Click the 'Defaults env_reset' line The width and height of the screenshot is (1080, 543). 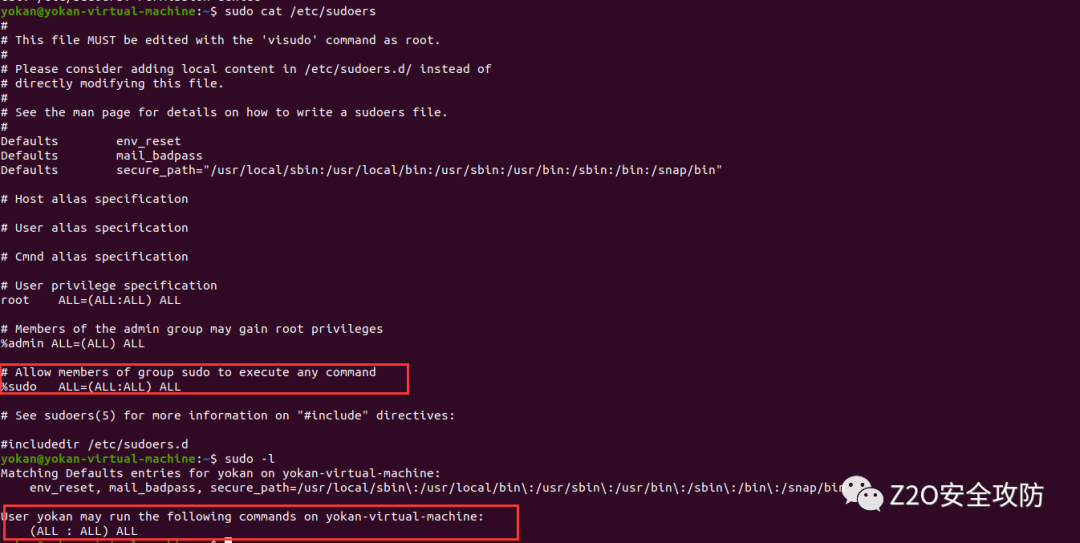tap(91, 141)
